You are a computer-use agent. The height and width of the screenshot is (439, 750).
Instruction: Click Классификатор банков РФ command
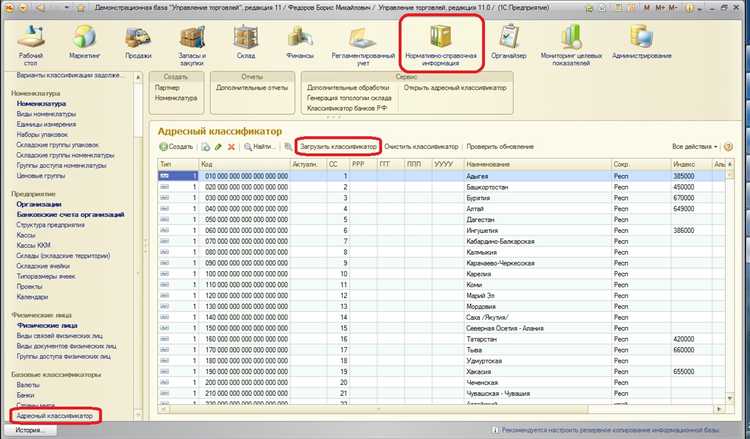tap(347, 108)
